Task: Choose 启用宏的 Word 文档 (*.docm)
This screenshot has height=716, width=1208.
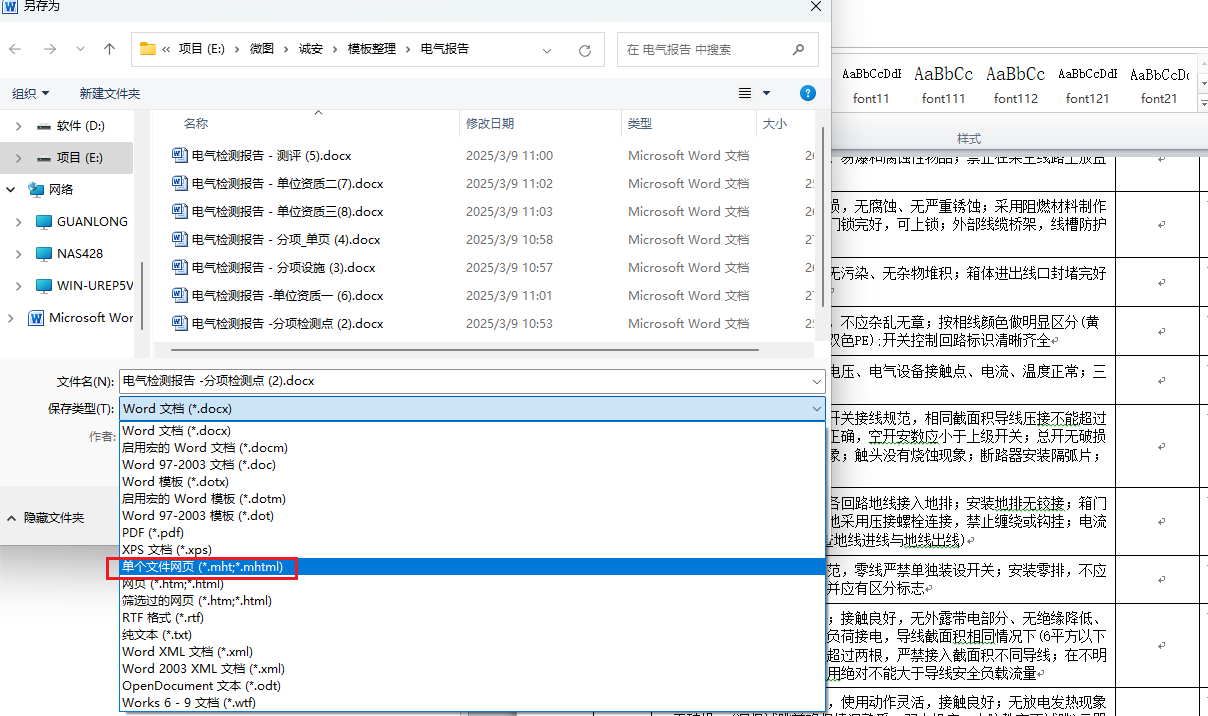Action: [x=472, y=447]
